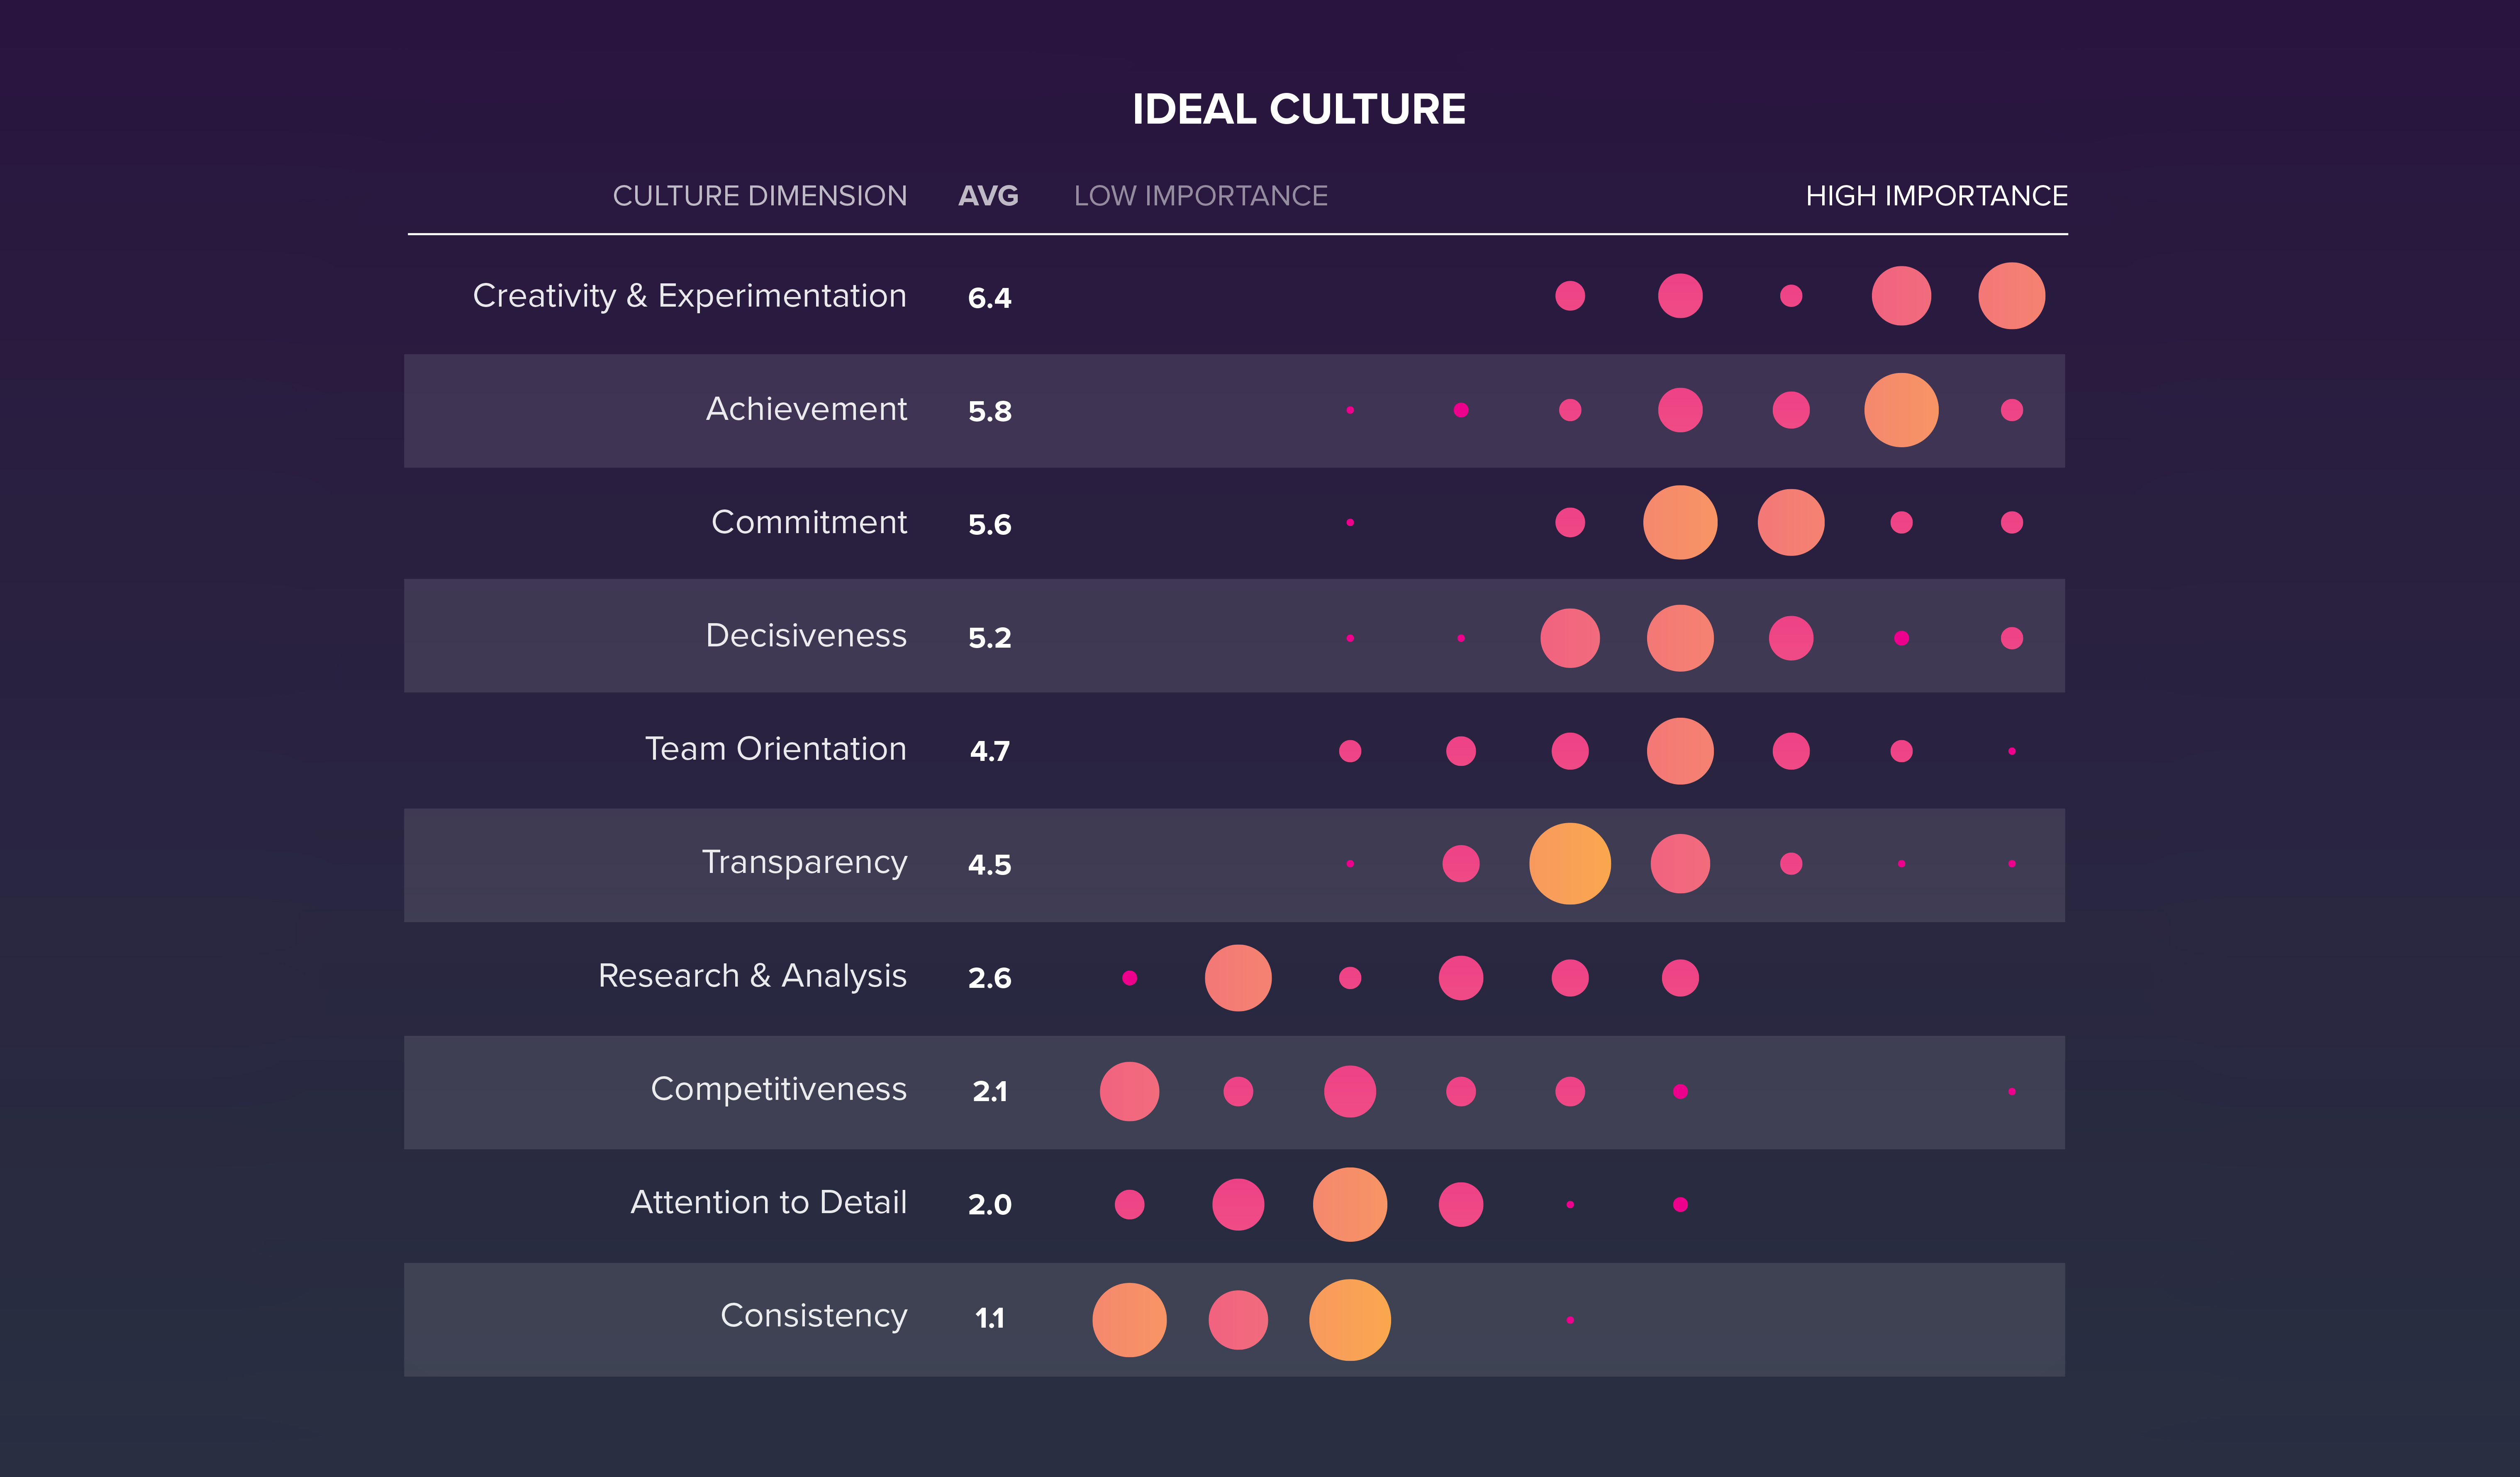Click the rightmost large bubble in Creativity row
2520x1477 pixels.
[2011, 296]
